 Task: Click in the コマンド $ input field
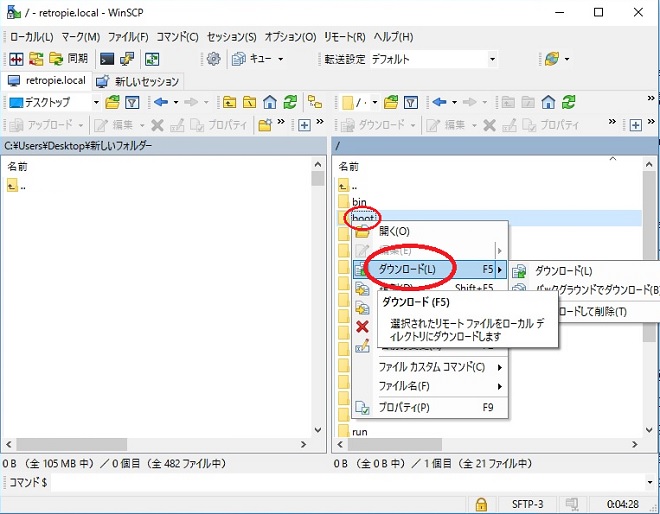point(347,482)
